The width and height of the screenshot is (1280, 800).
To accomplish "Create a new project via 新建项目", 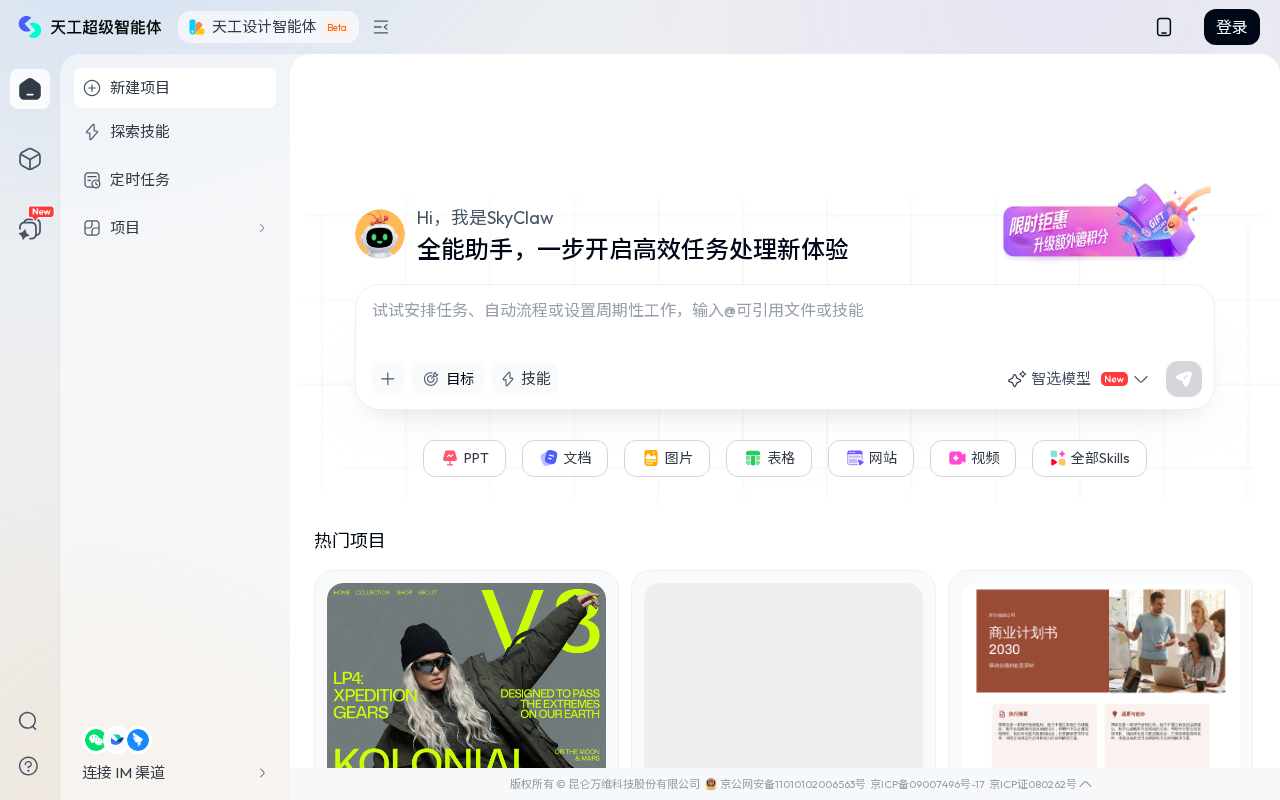I will click(x=175, y=88).
